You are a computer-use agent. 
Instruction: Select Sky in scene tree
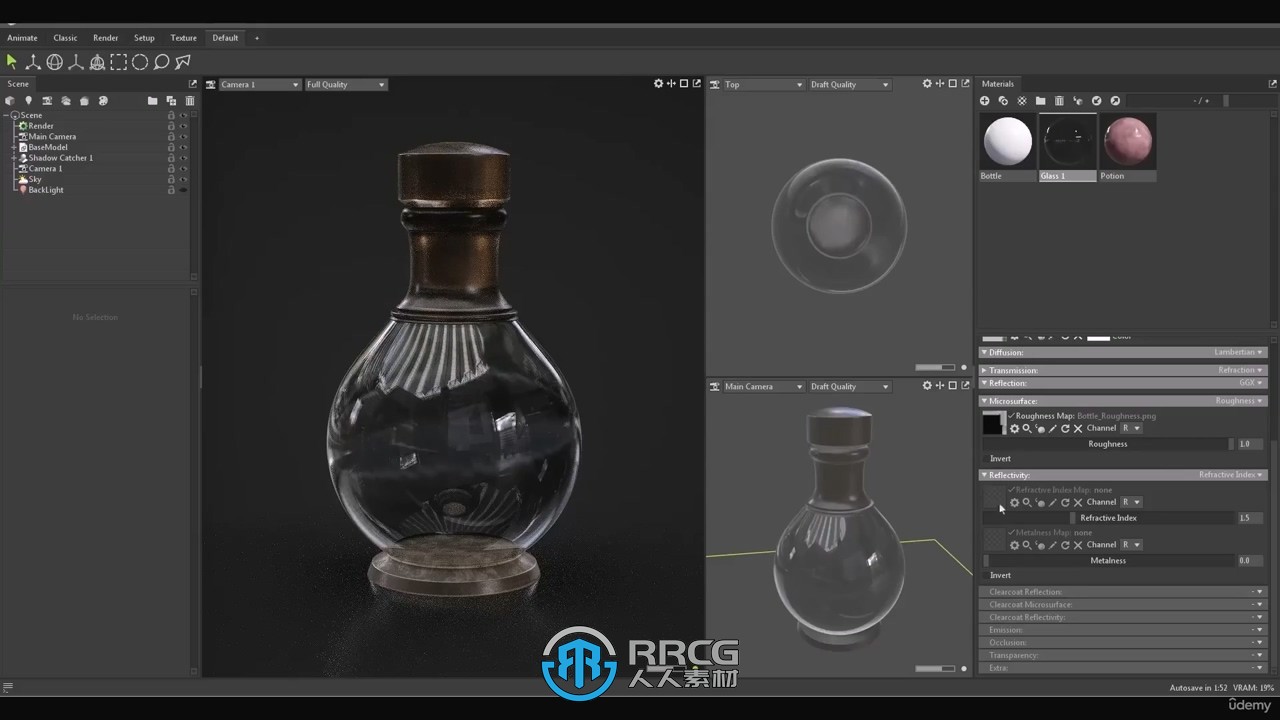pyautogui.click(x=35, y=179)
